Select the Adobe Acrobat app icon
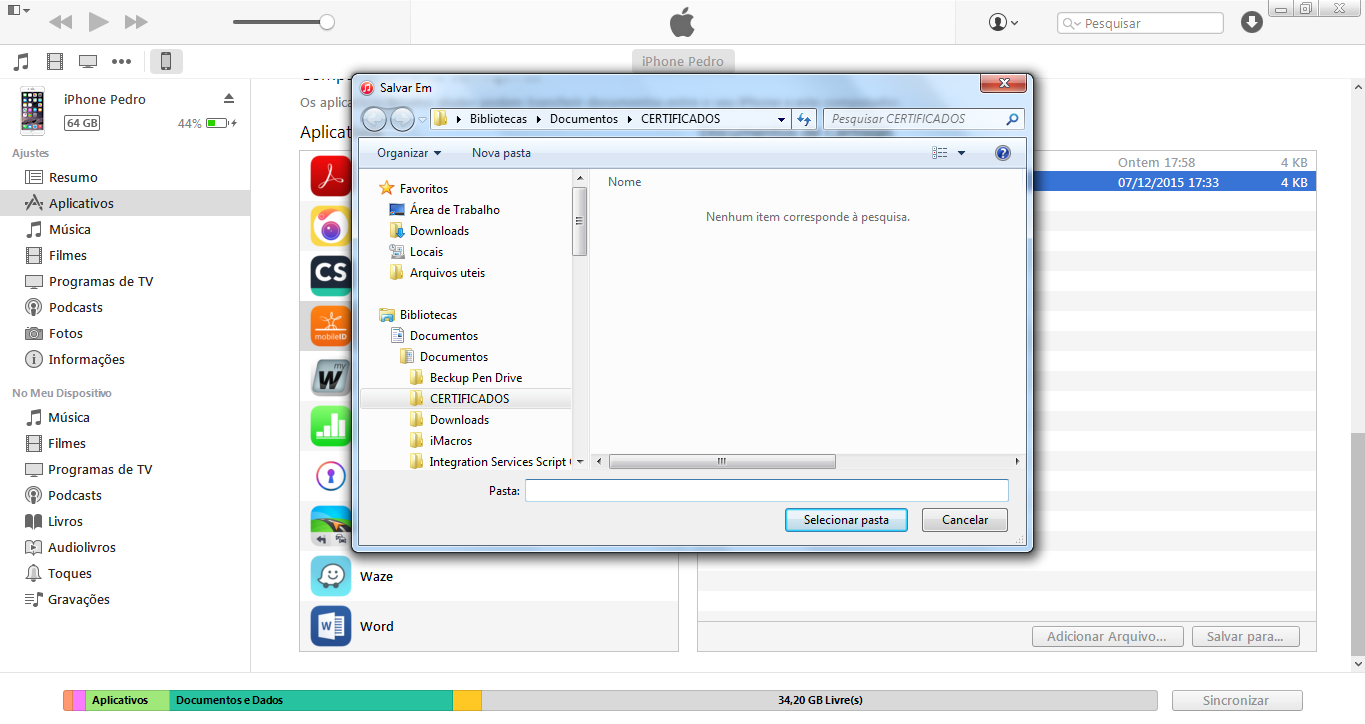This screenshot has width=1365, height=724. (x=330, y=177)
